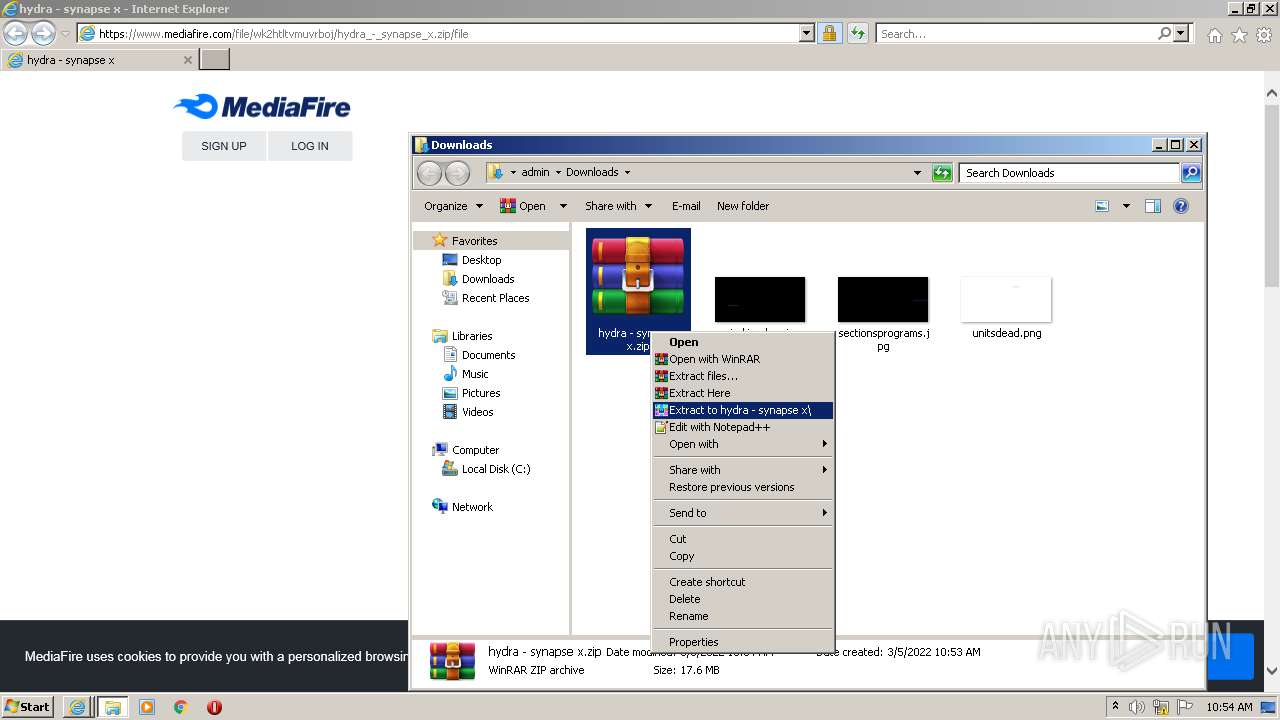Expand the Open button dropdown arrow
This screenshot has height=720, width=1280.
tap(563, 206)
